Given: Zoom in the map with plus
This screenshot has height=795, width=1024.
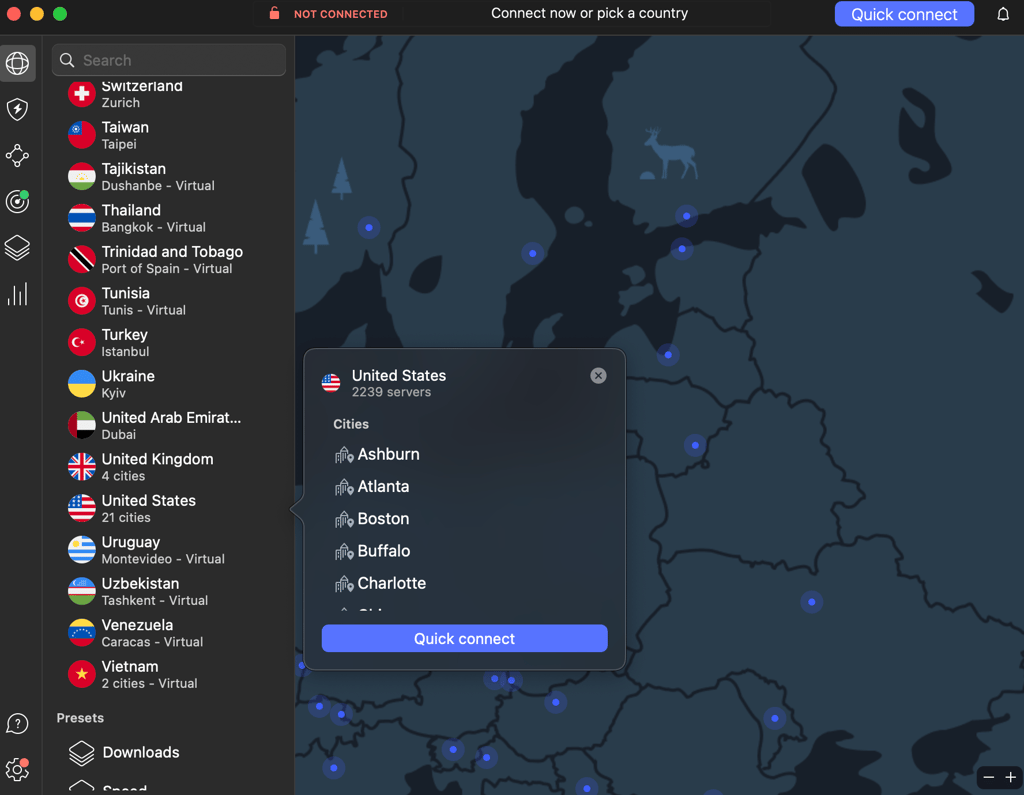Looking at the screenshot, I should click(x=1010, y=777).
